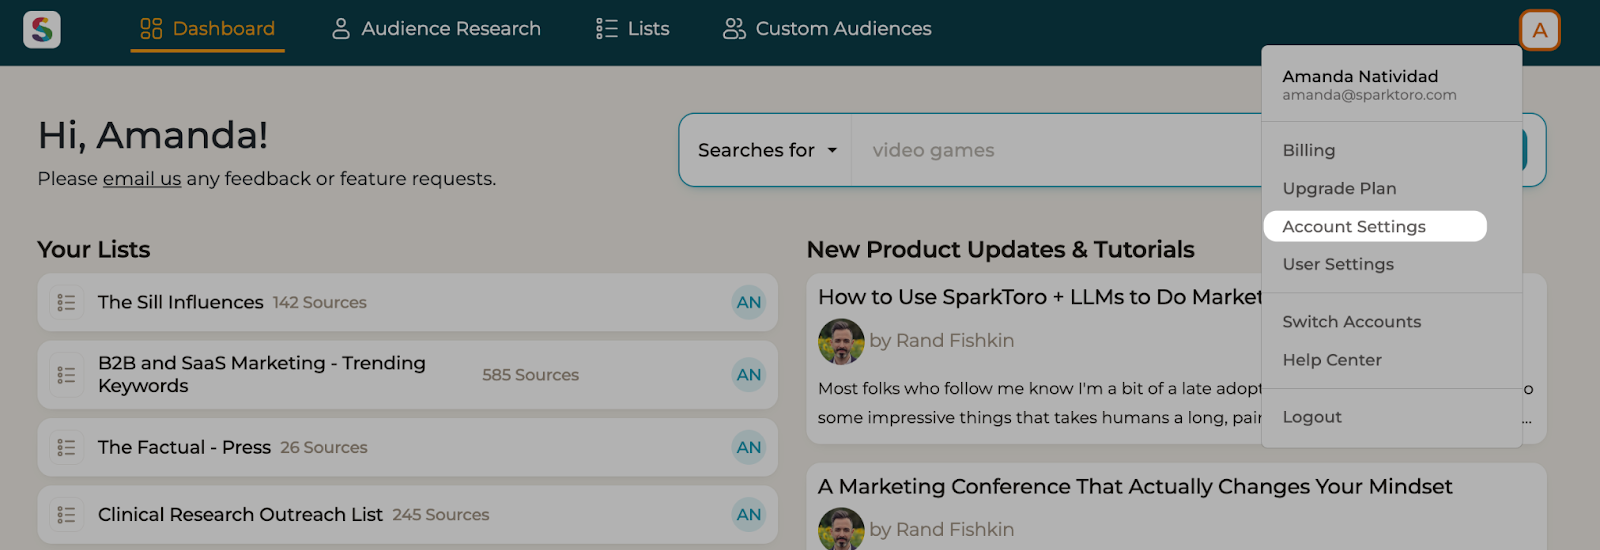
Task: Click AN badge on The Factual - Press row
Action: tap(749, 447)
